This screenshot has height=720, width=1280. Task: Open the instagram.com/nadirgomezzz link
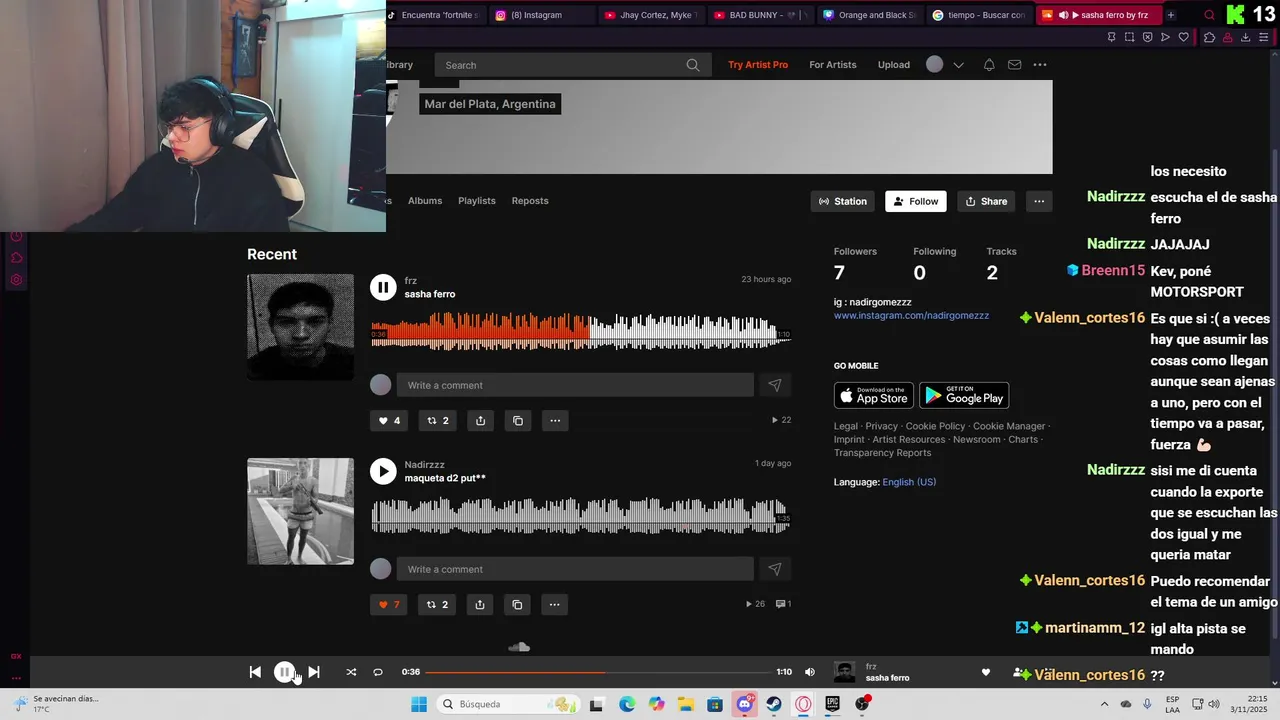click(911, 316)
